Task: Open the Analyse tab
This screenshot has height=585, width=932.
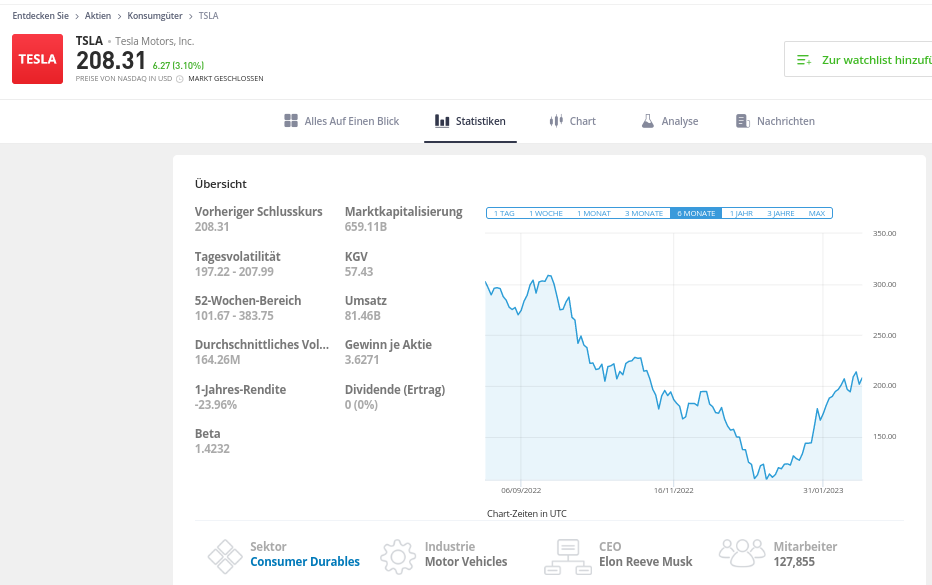Action: pyautogui.click(x=670, y=121)
